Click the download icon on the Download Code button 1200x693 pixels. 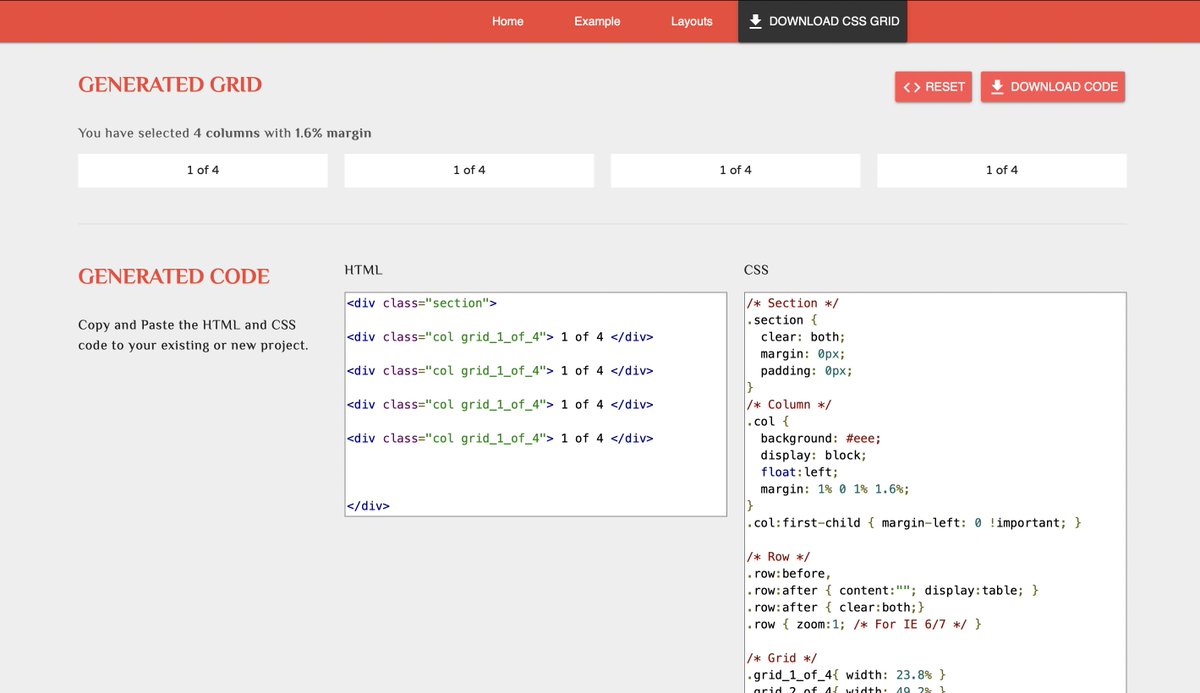point(997,87)
